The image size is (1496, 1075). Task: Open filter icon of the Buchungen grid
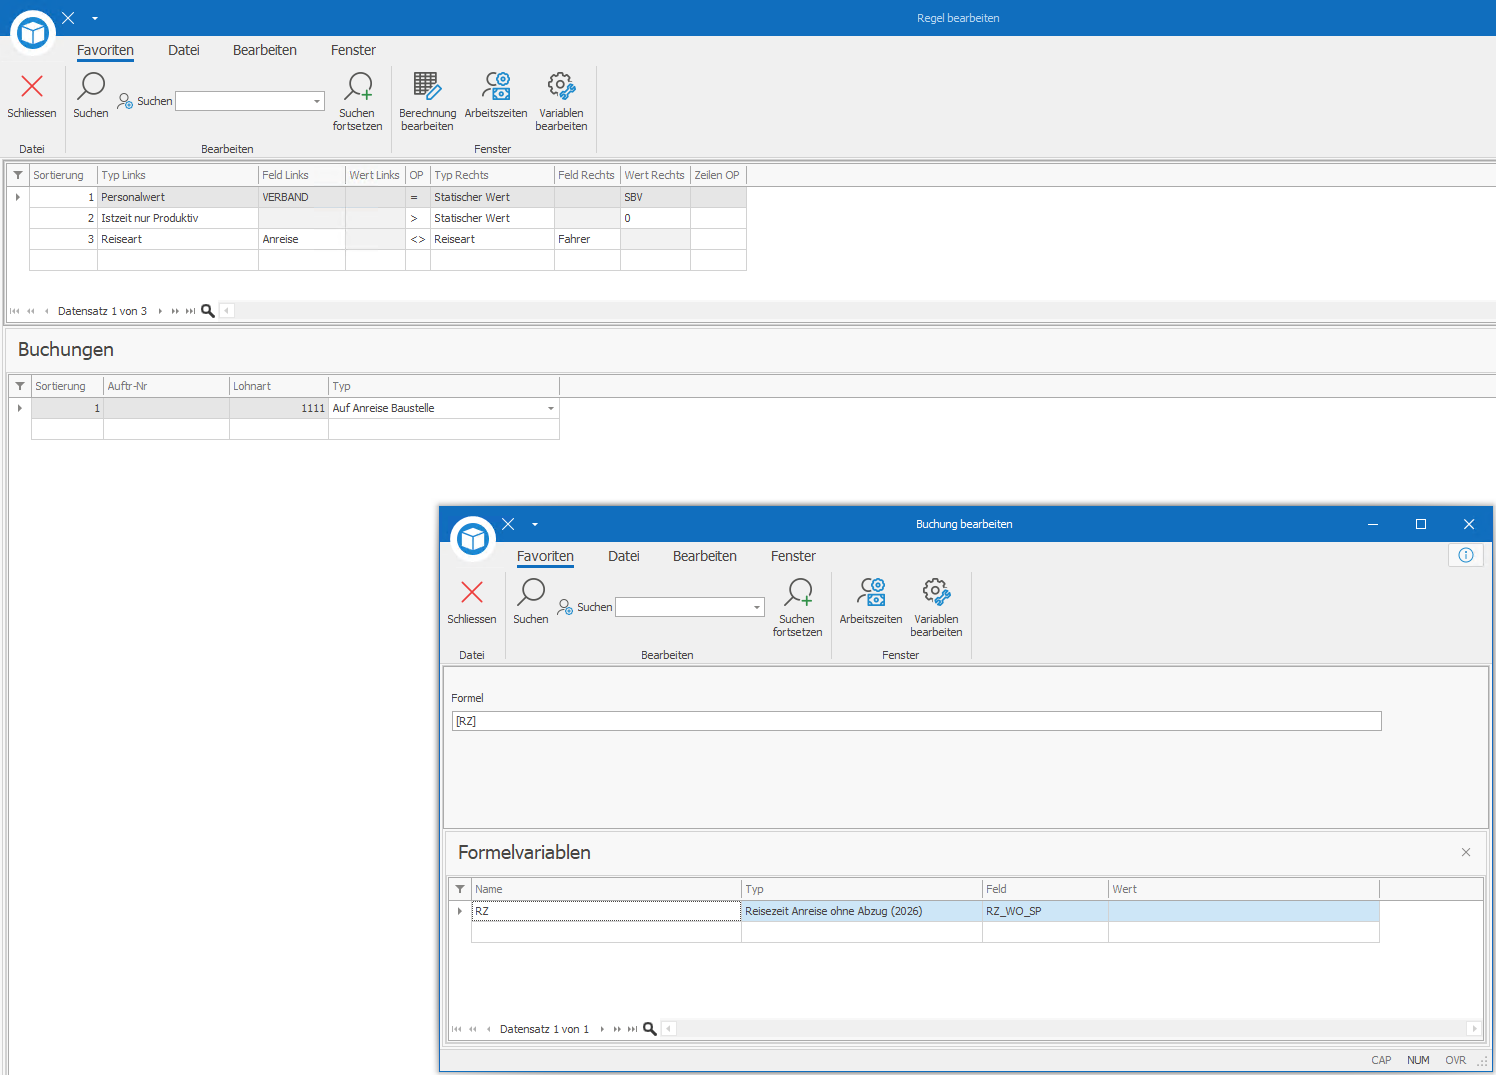coord(20,386)
